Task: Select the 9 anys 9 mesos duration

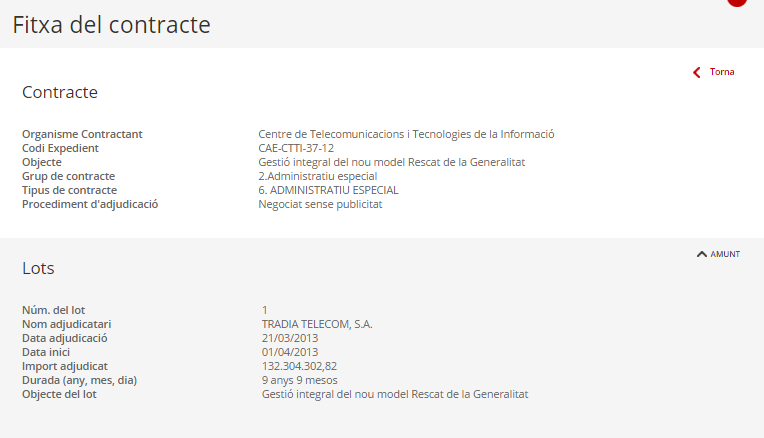Action: point(300,380)
